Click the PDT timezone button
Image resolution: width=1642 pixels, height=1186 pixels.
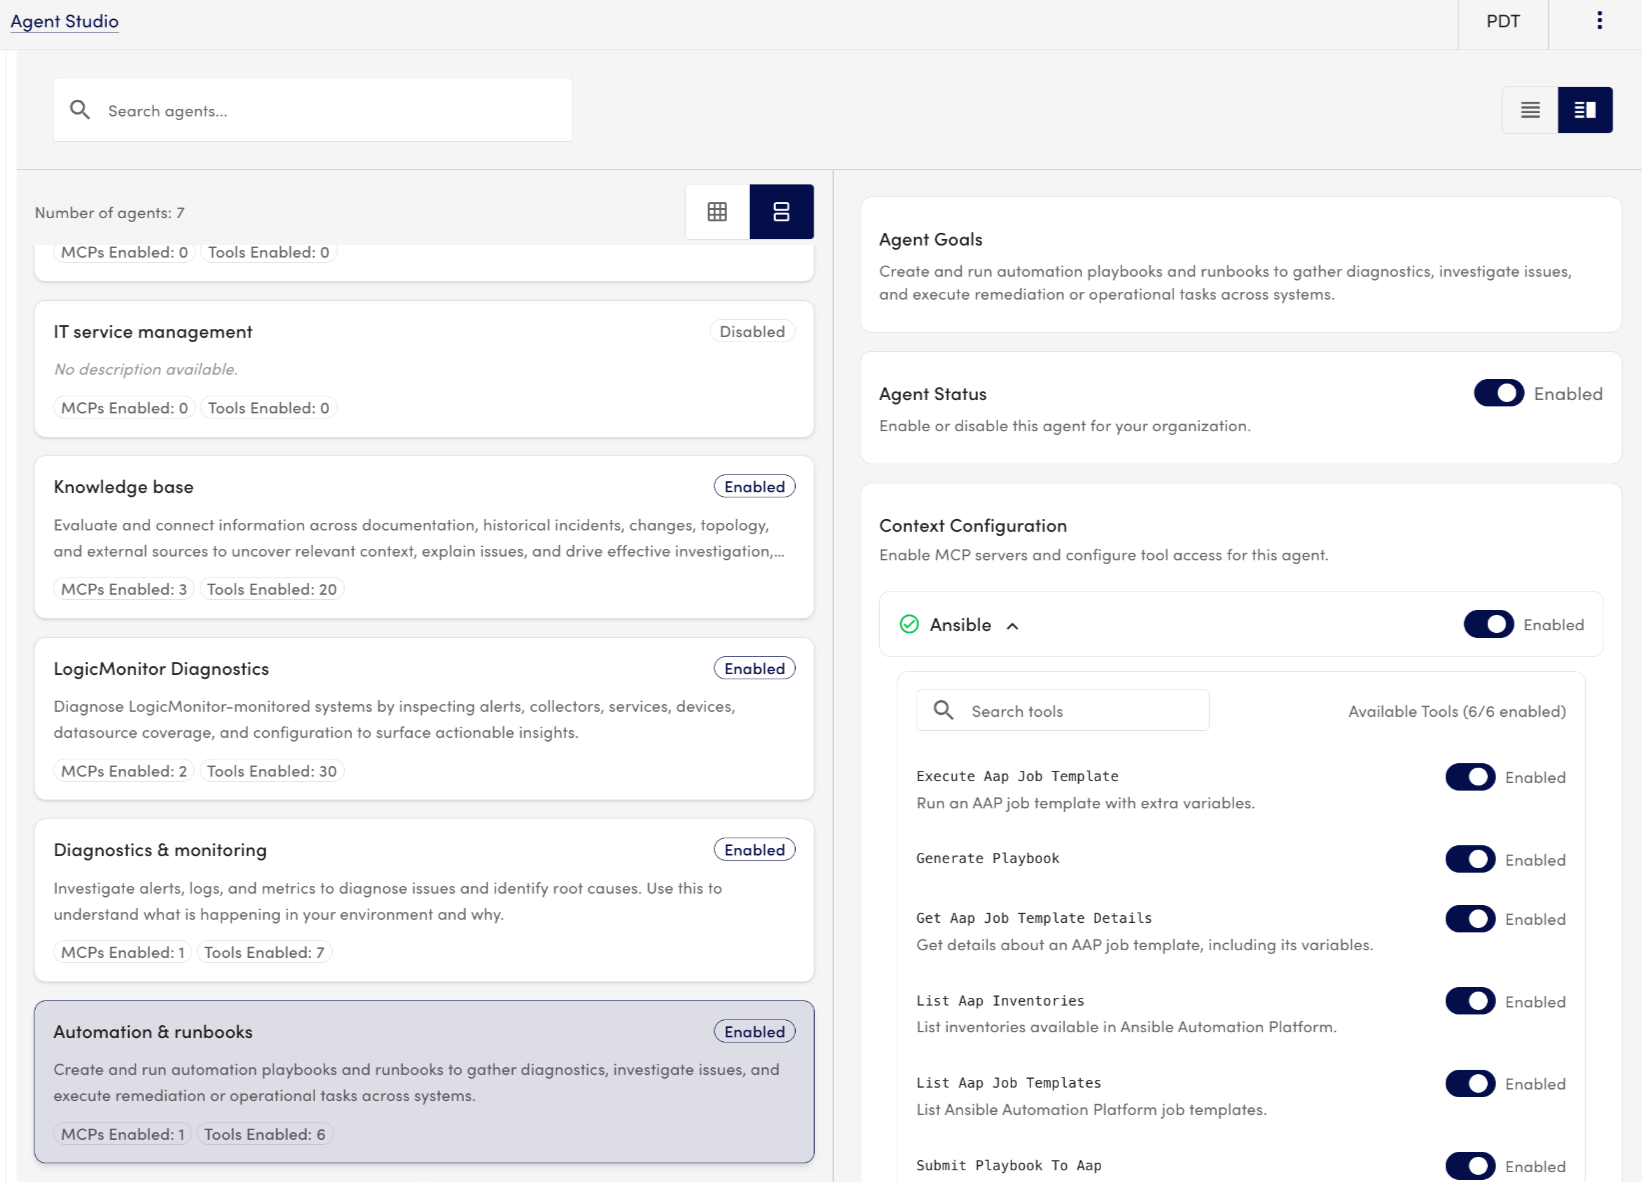click(1503, 22)
